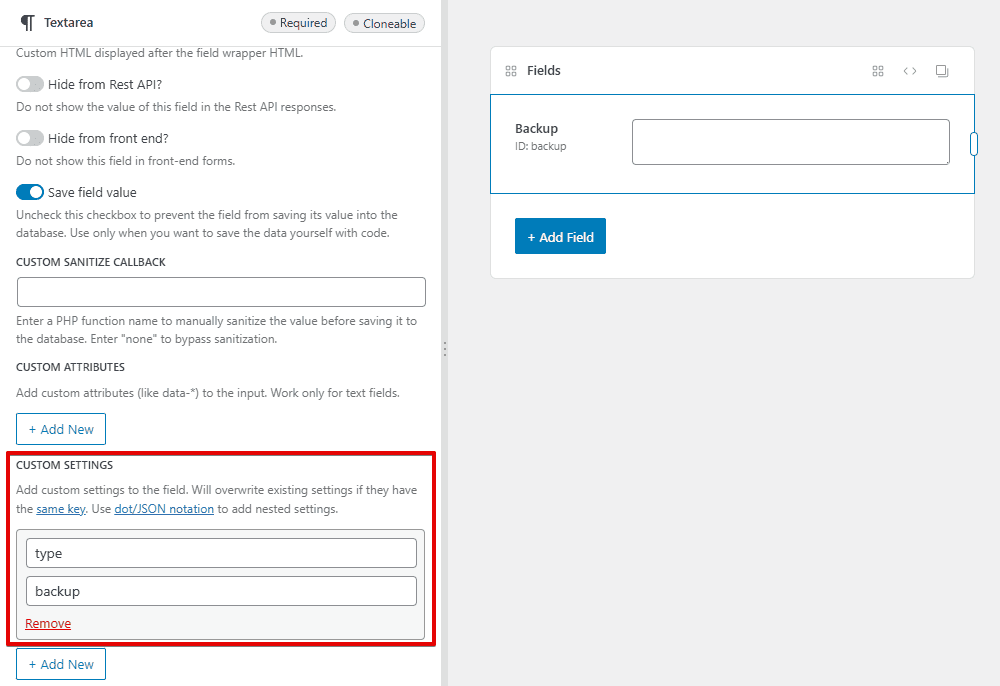
Task: Click the + Add Field button
Action: click(x=560, y=236)
